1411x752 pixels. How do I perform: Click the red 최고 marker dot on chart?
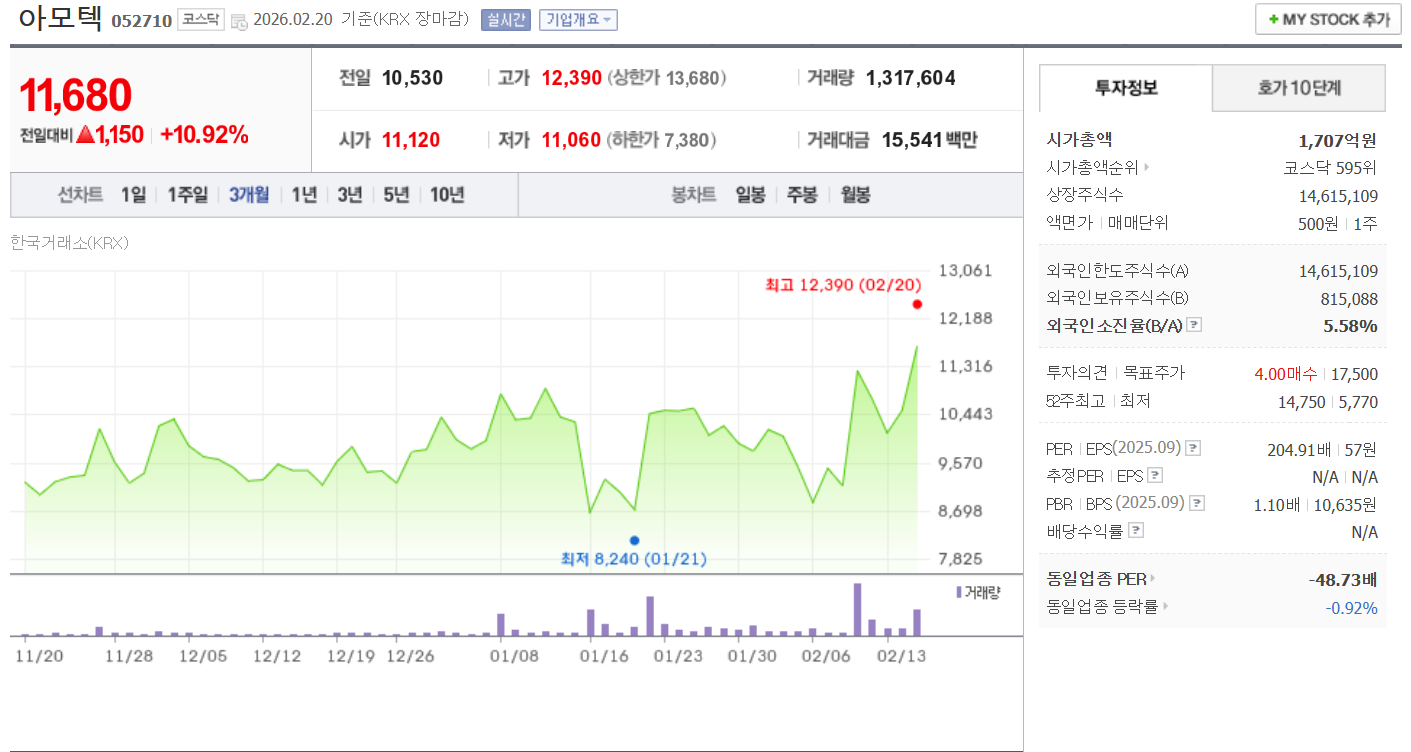[x=917, y=304]
